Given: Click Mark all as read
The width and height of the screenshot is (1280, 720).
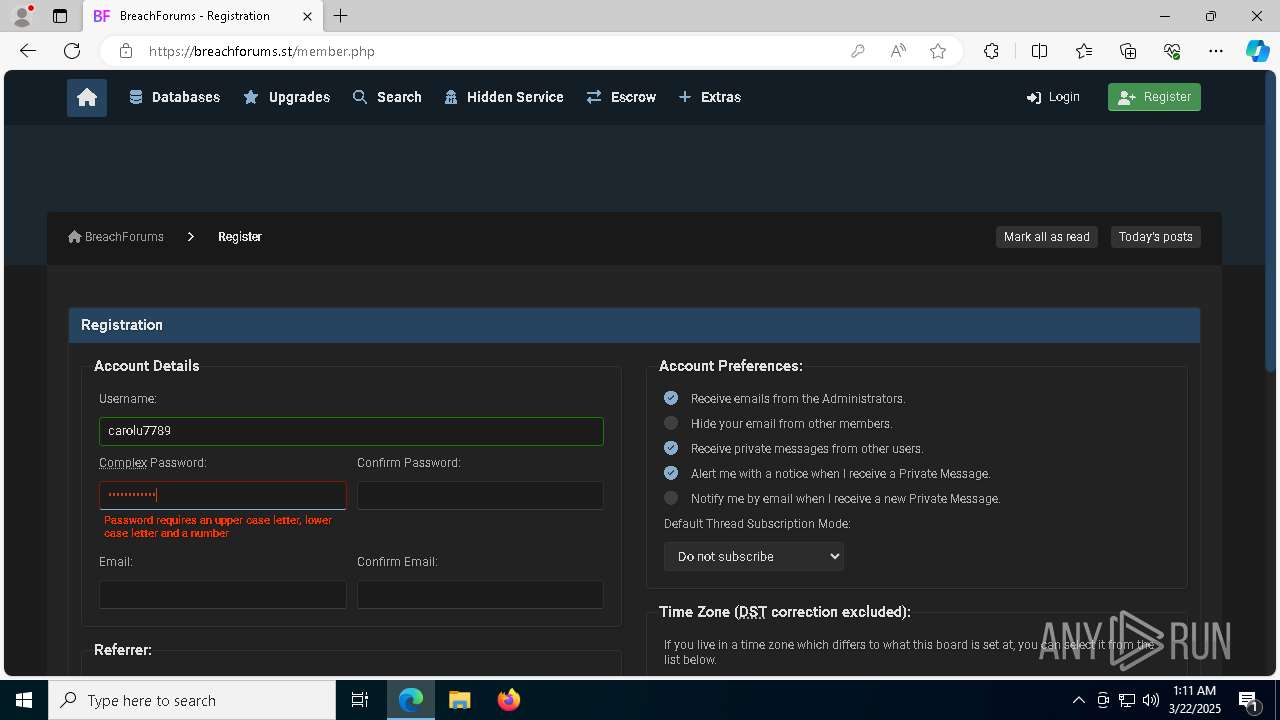Looking at the screenshot, I should click(x=1047, y=237).
